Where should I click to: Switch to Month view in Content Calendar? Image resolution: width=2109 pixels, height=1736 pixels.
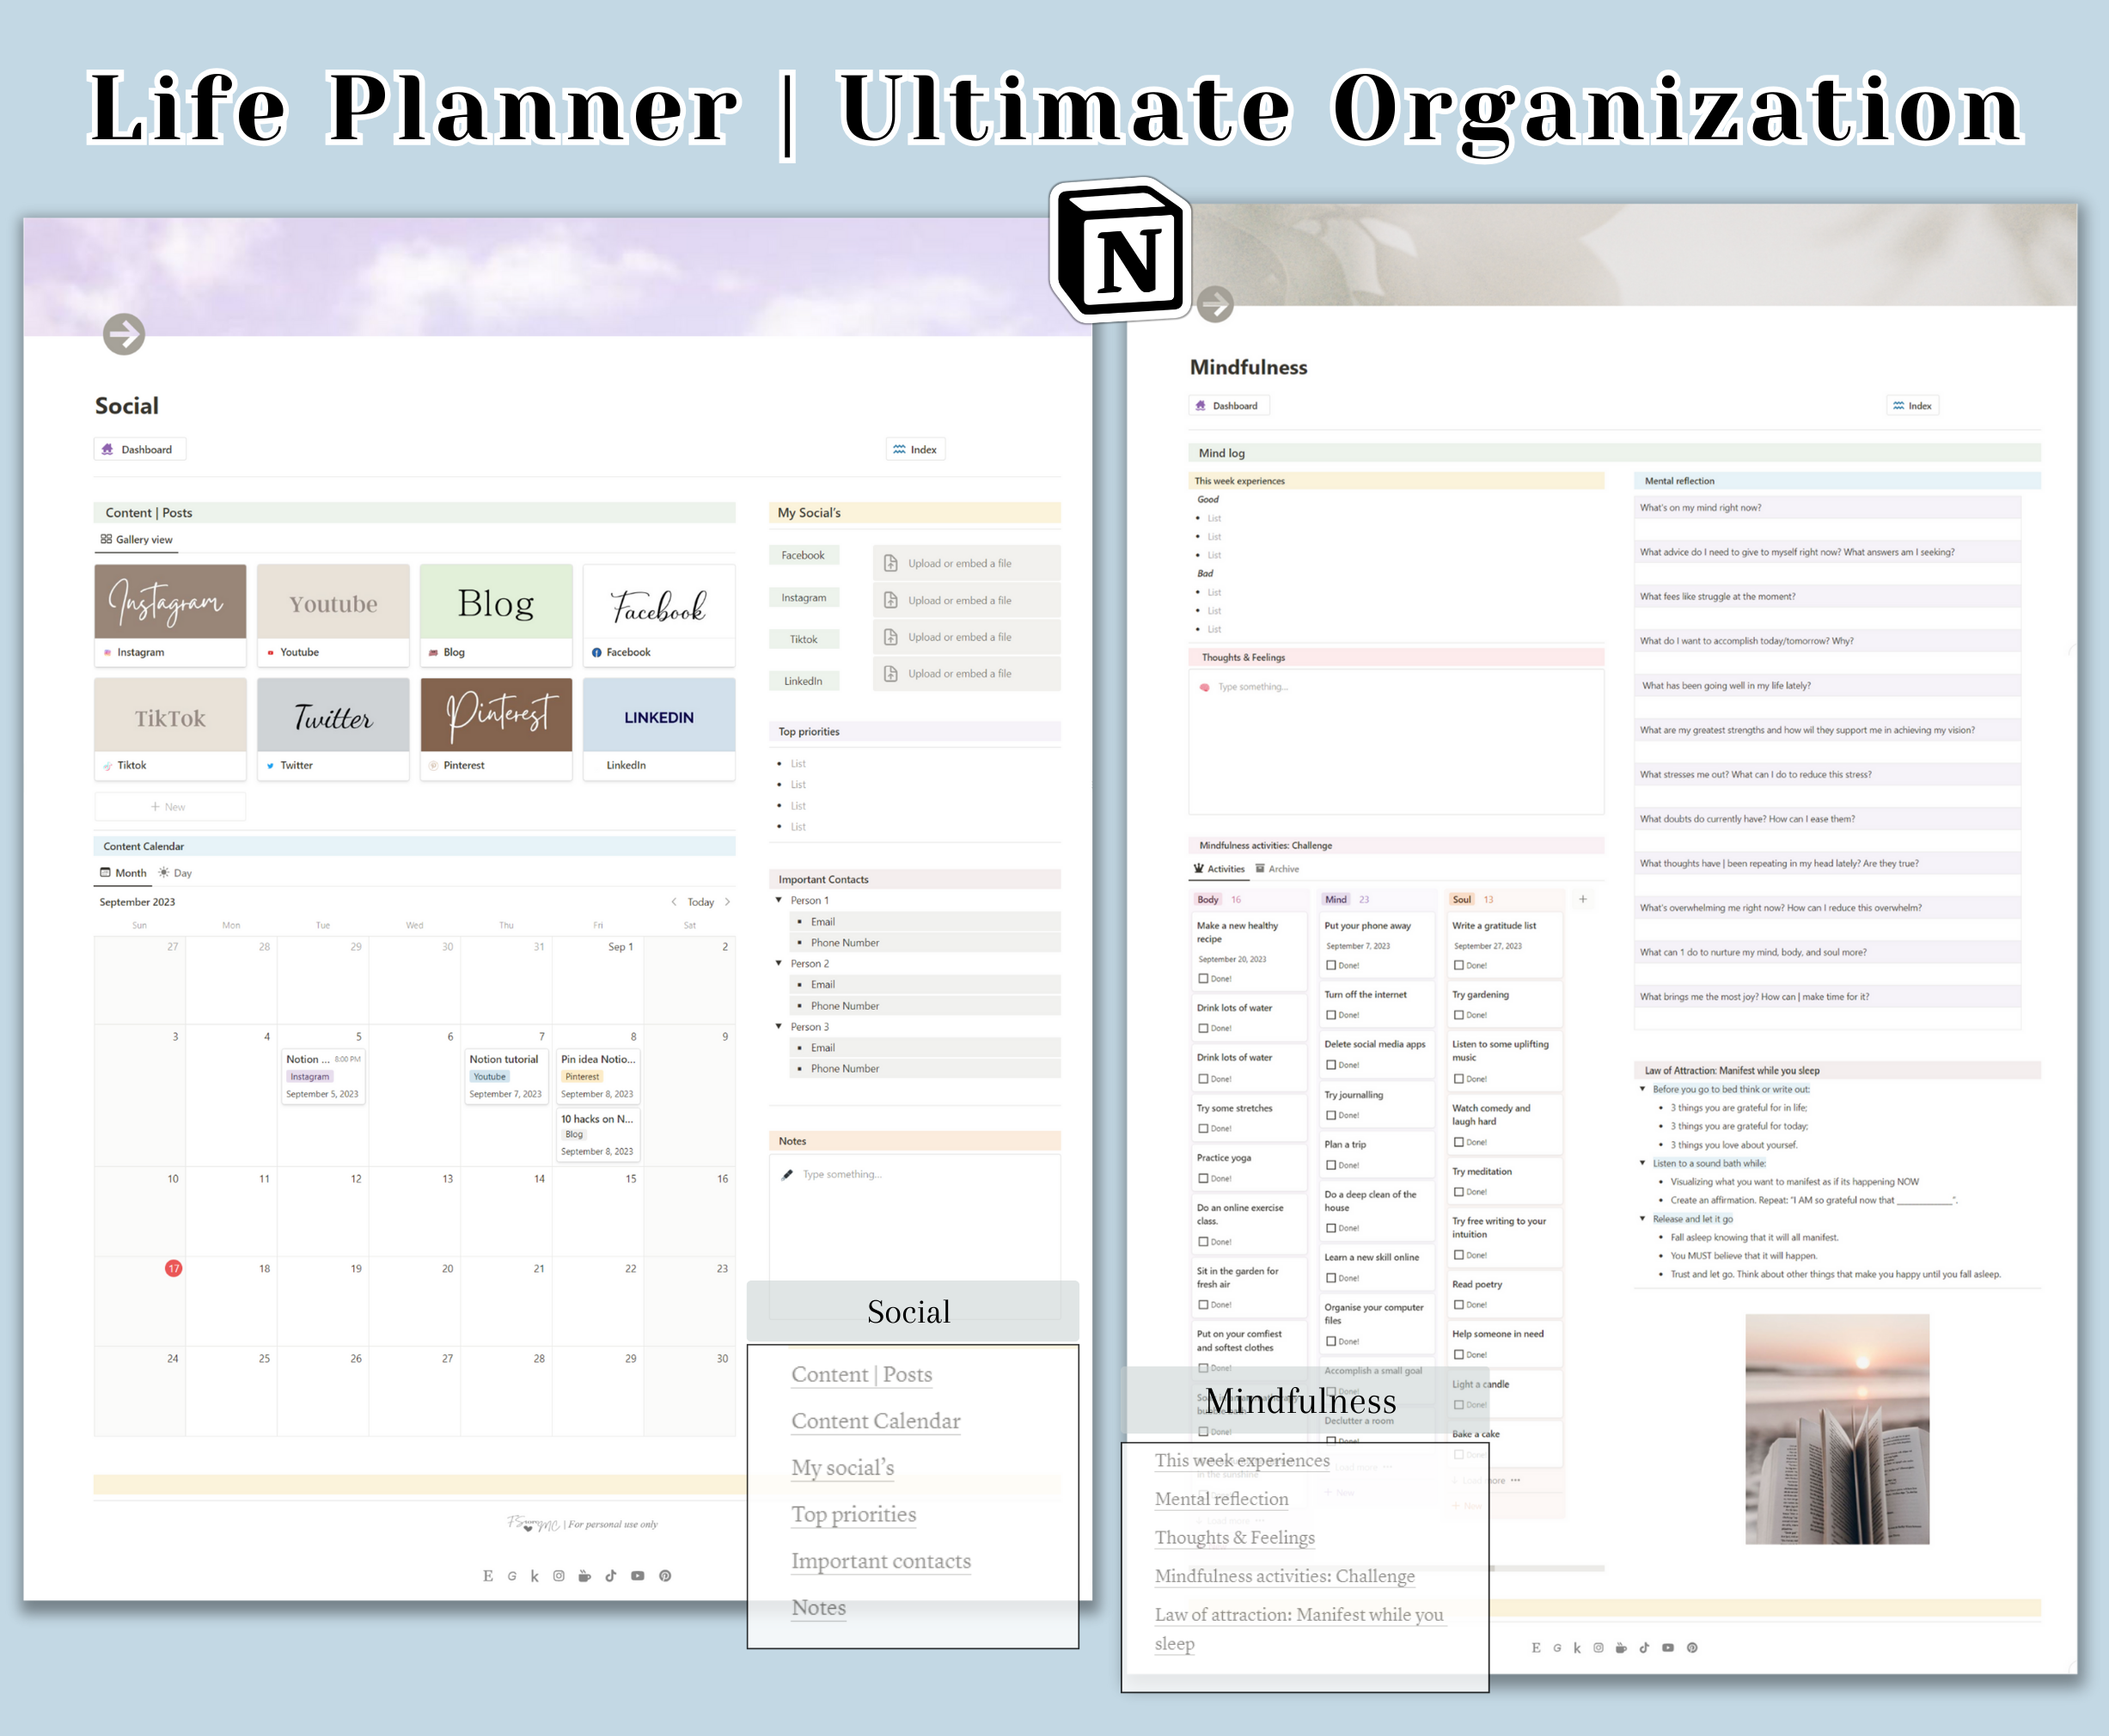[123, 873]
